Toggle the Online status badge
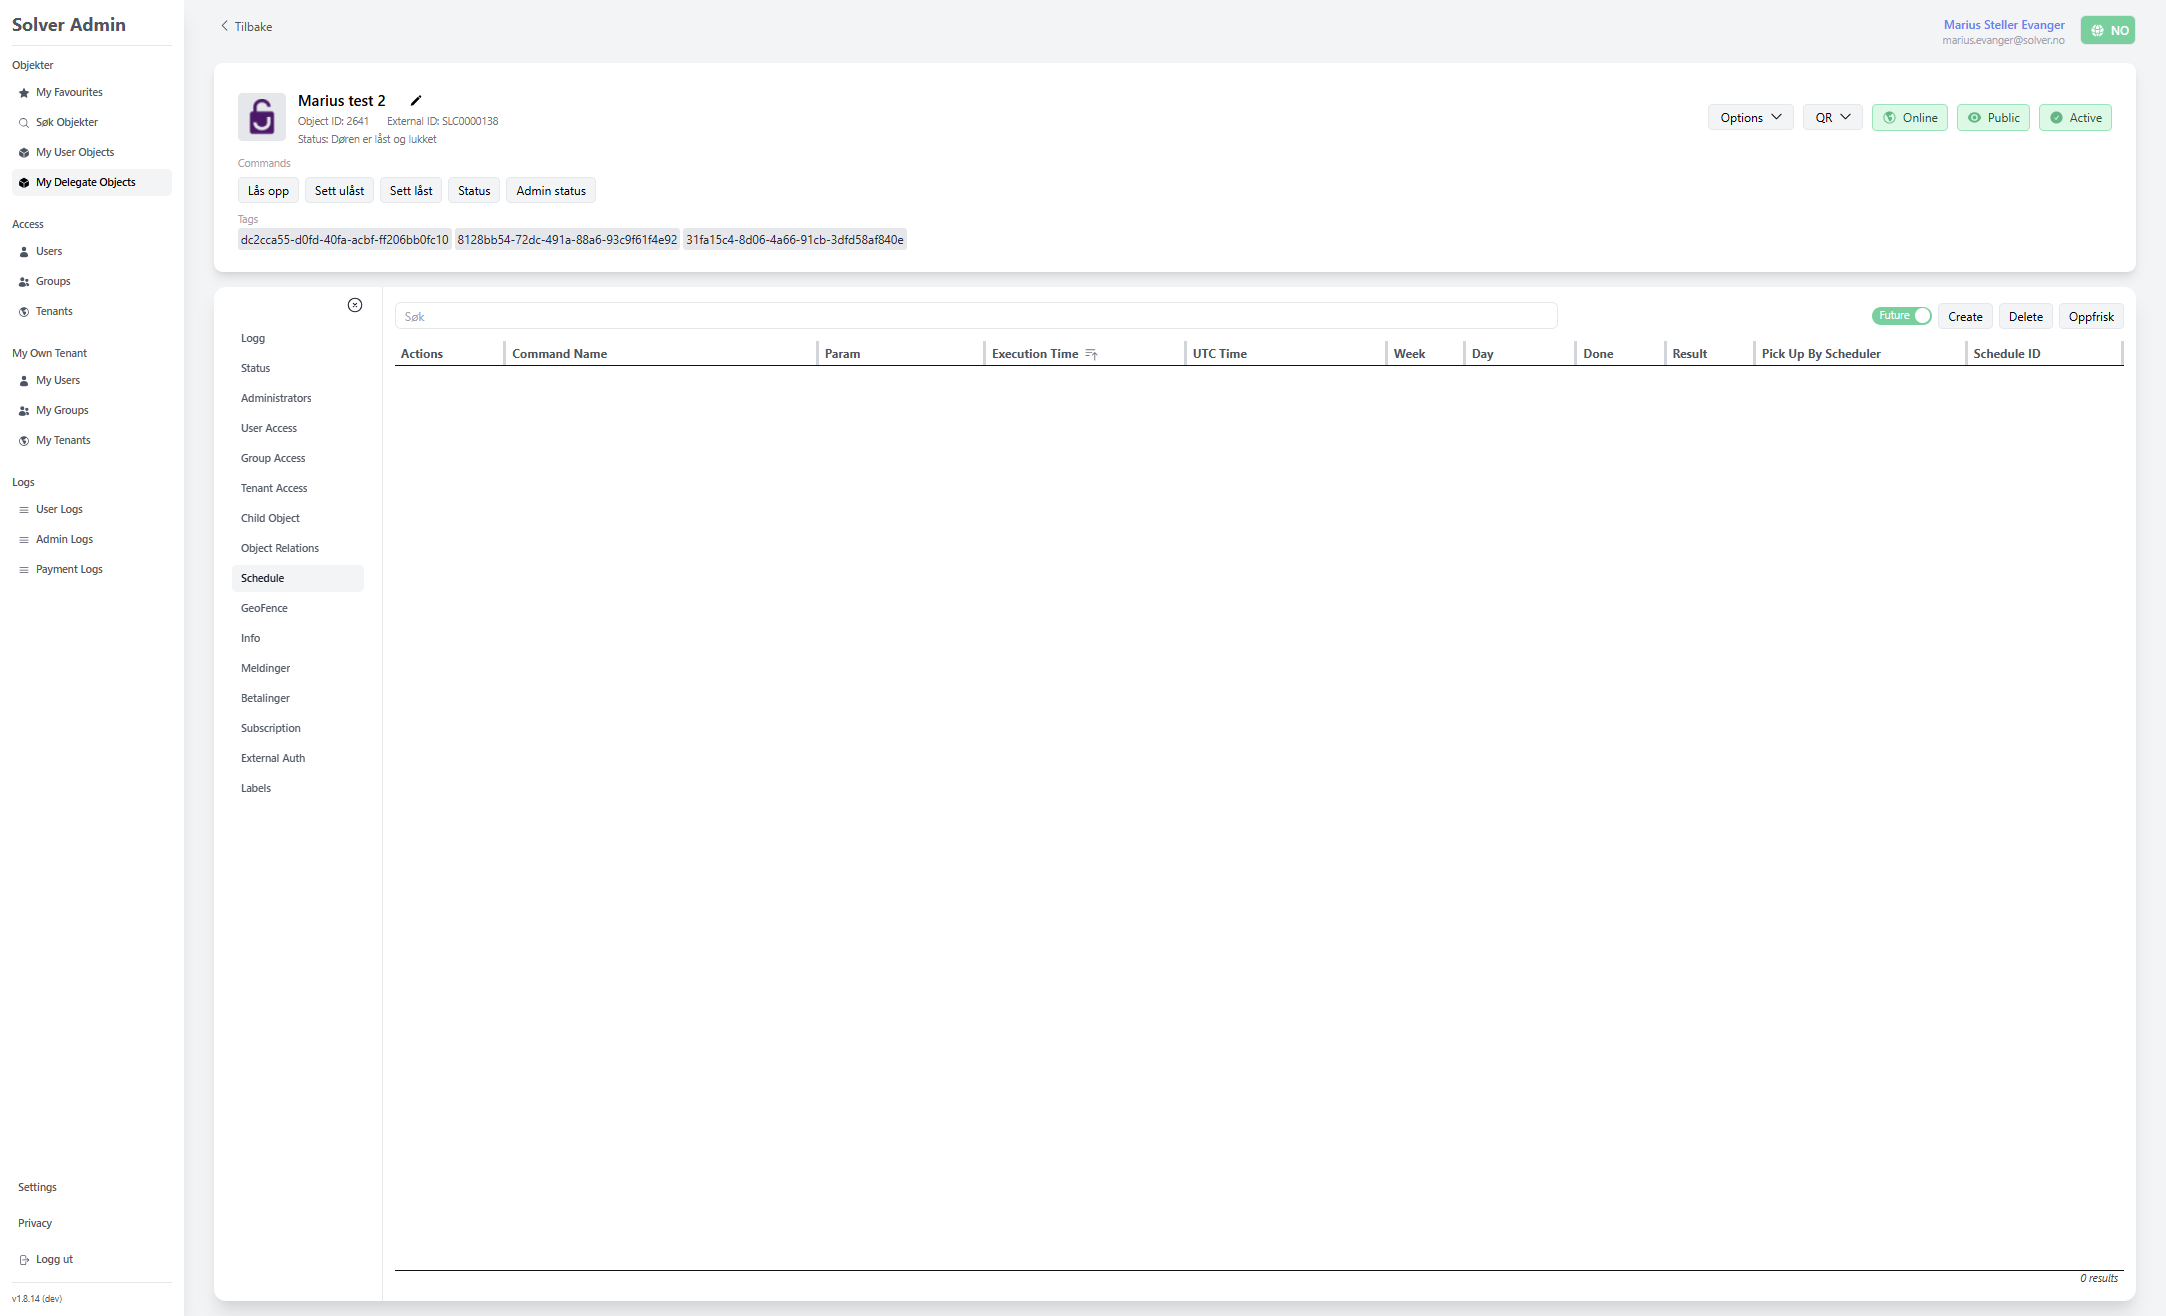Screen dimensions: 2166x1316 click(x=1910, y=118)
